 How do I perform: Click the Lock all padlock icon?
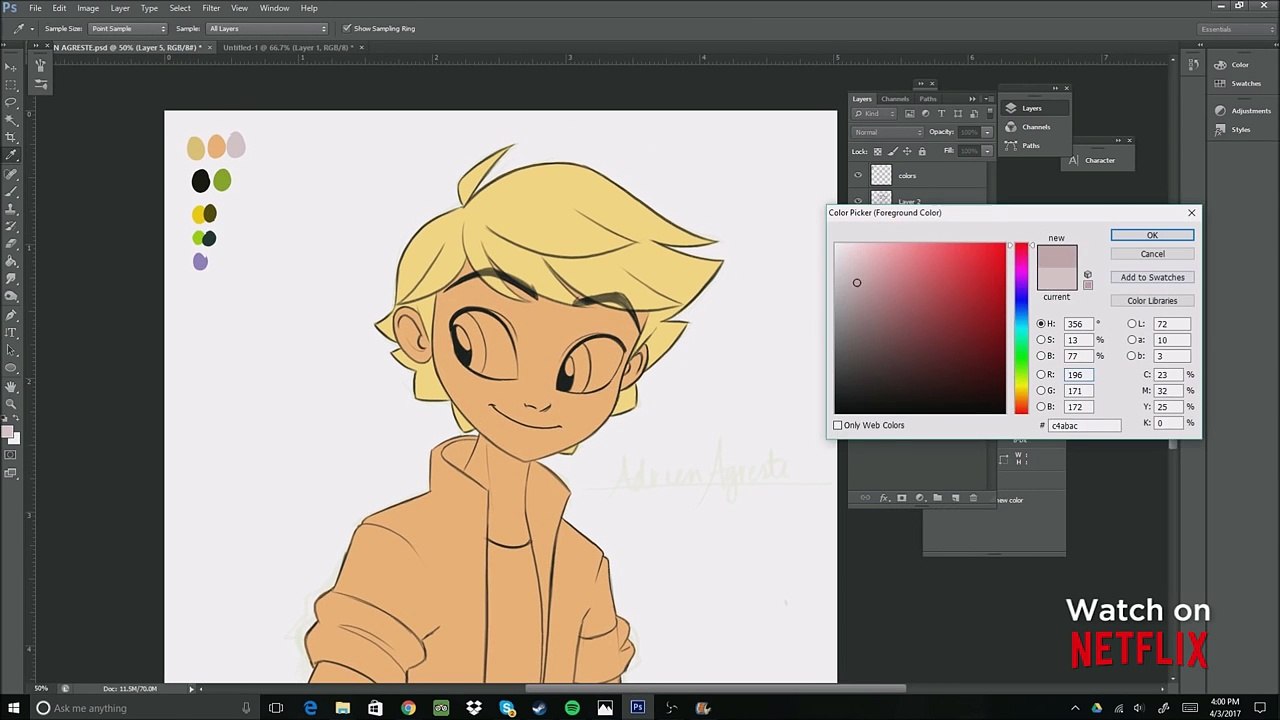click(922, 151)
